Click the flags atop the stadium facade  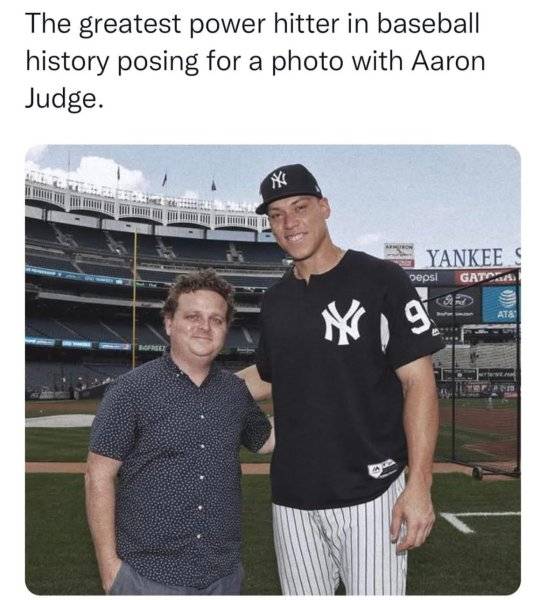point(165,179)
